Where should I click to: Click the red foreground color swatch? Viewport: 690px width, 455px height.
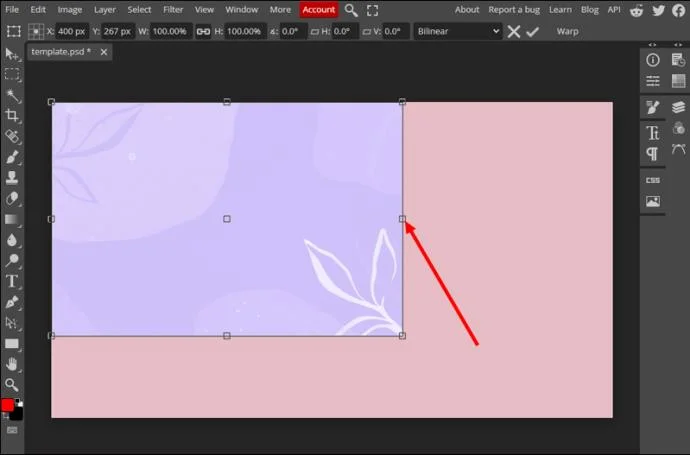coord(7,406)
